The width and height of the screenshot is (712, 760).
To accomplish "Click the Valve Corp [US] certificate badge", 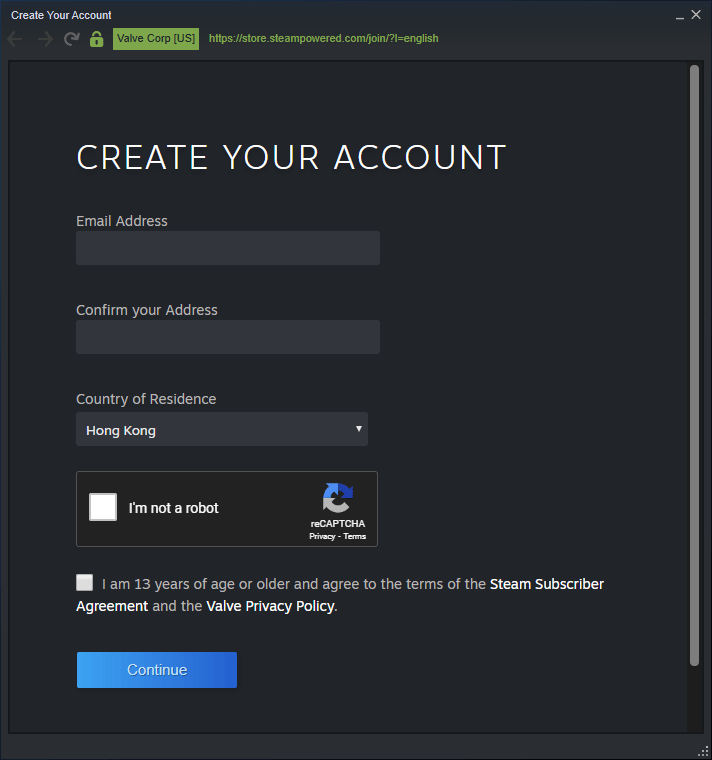I will pos(156,39).
